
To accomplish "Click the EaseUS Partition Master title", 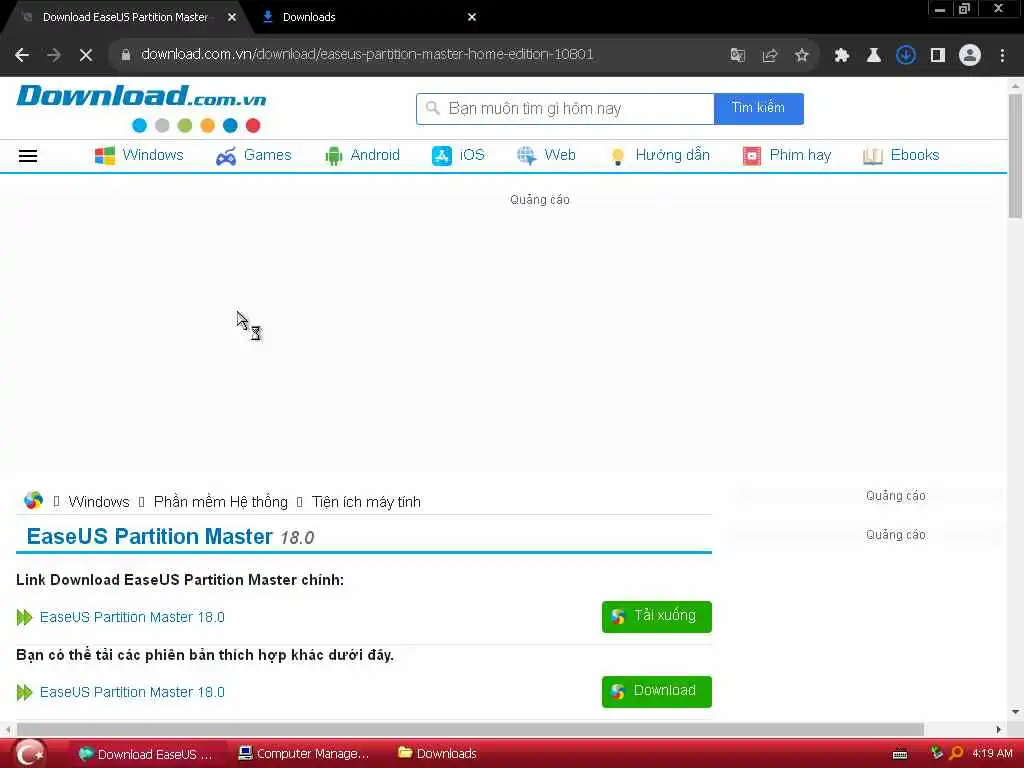I will [150, 536].
